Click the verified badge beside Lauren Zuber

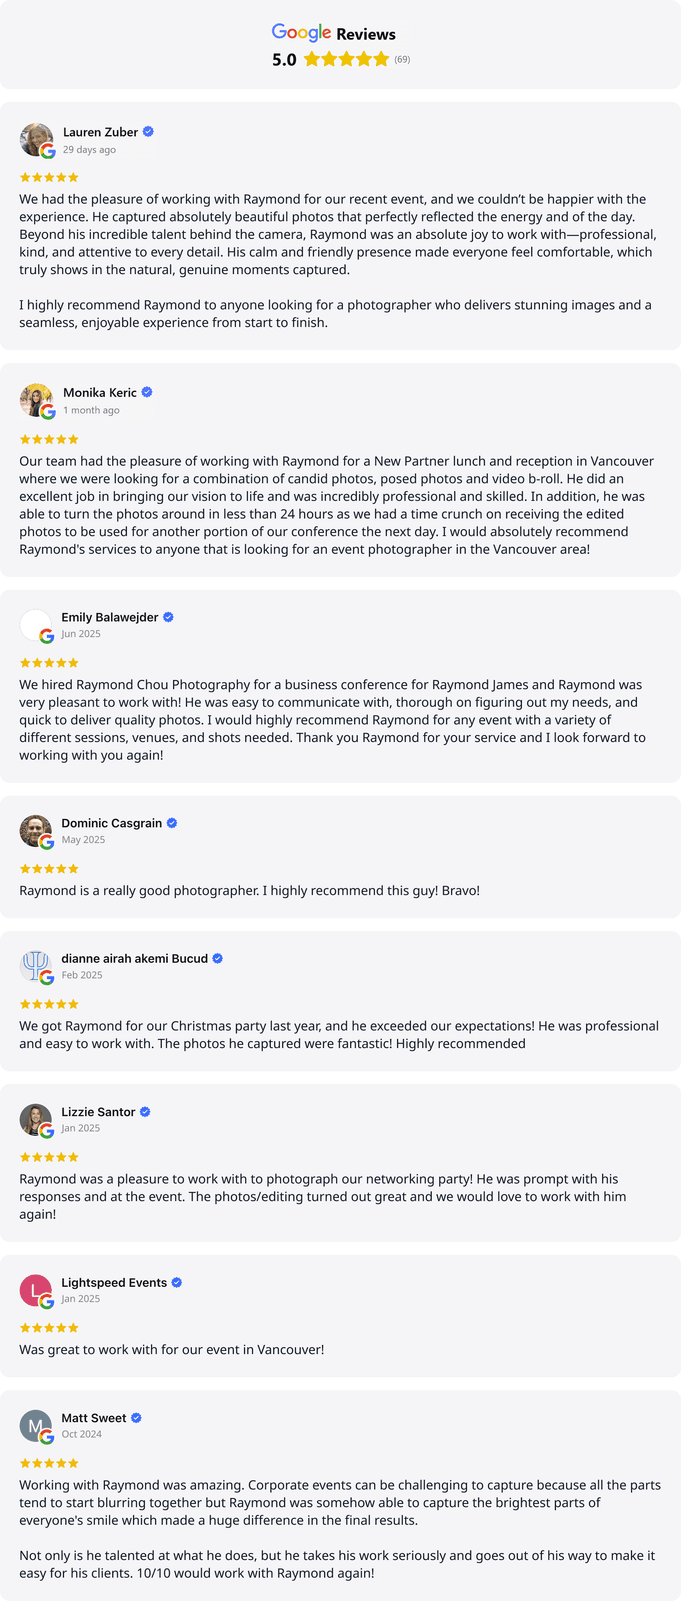point(148,132)
